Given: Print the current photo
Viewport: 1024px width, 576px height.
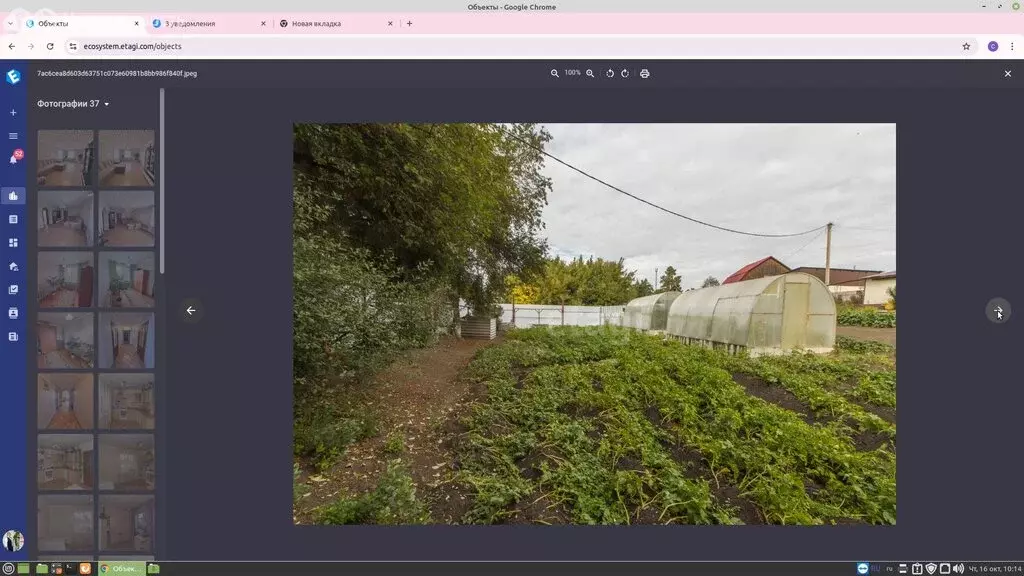Looking at the screenshot, I should (645, 73).
